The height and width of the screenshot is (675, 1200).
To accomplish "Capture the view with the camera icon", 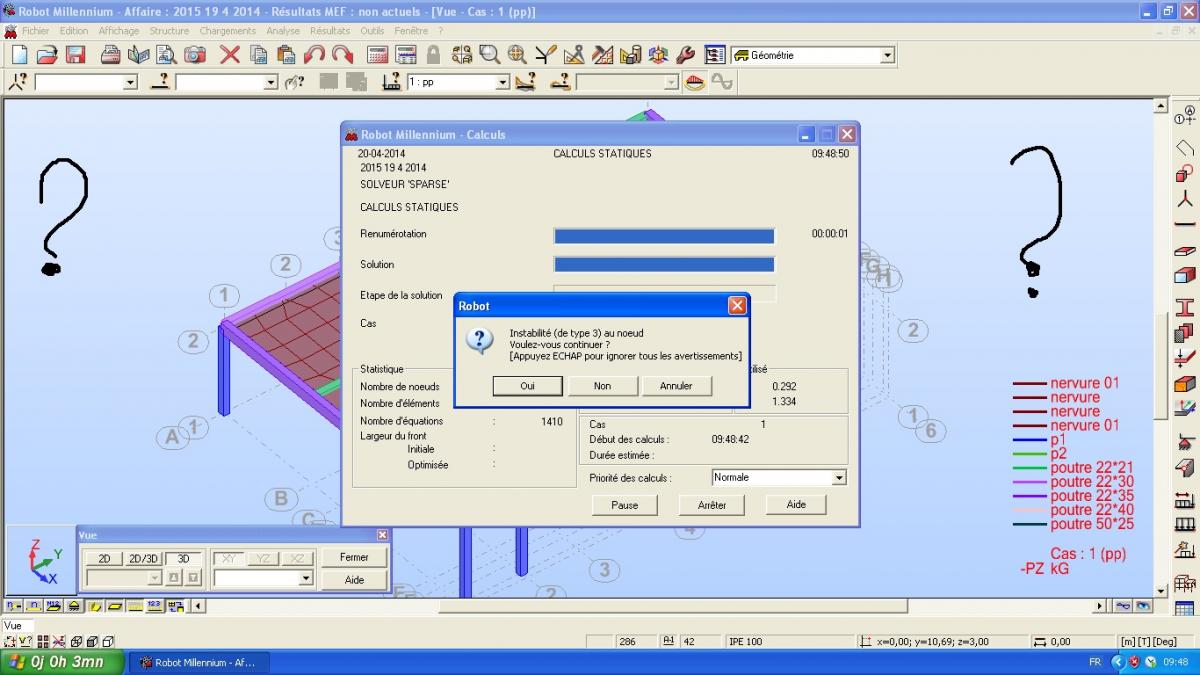I will (x=194, y=55).
